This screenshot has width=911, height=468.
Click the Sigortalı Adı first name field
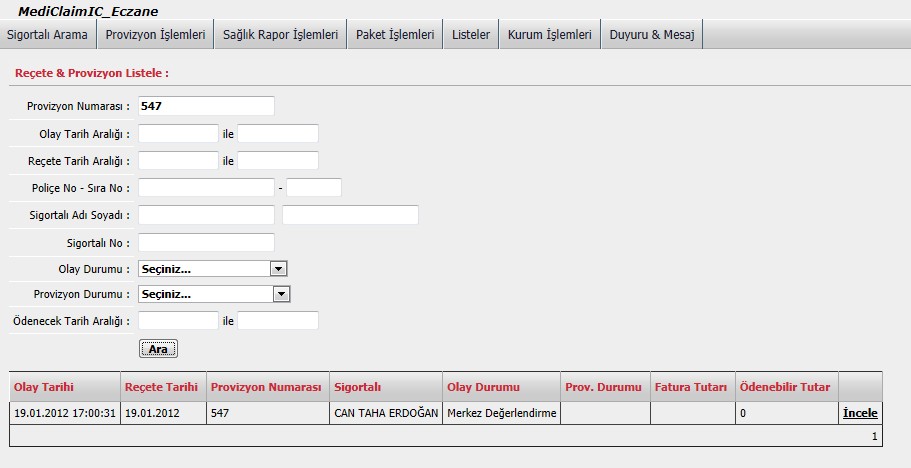tap(206, 215)
